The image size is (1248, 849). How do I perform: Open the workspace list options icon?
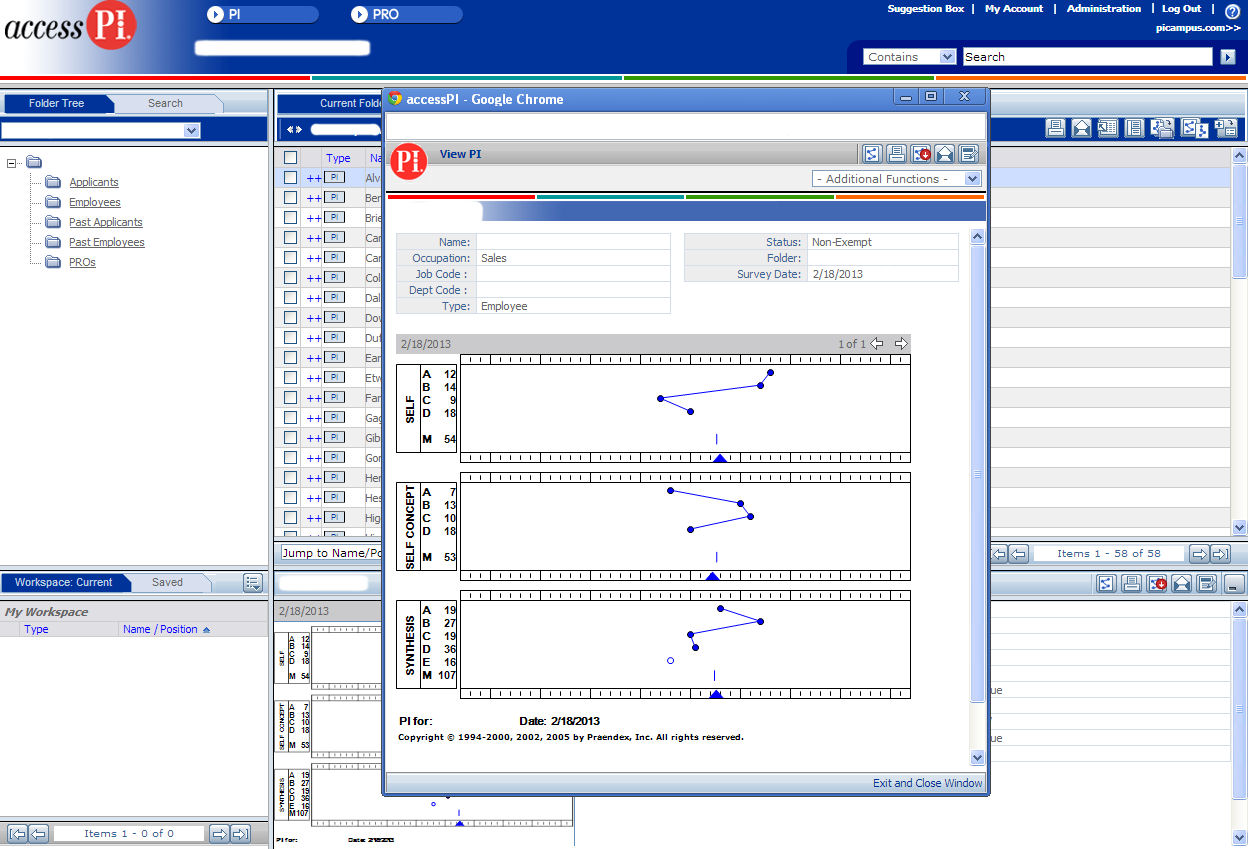coord(253,583)
